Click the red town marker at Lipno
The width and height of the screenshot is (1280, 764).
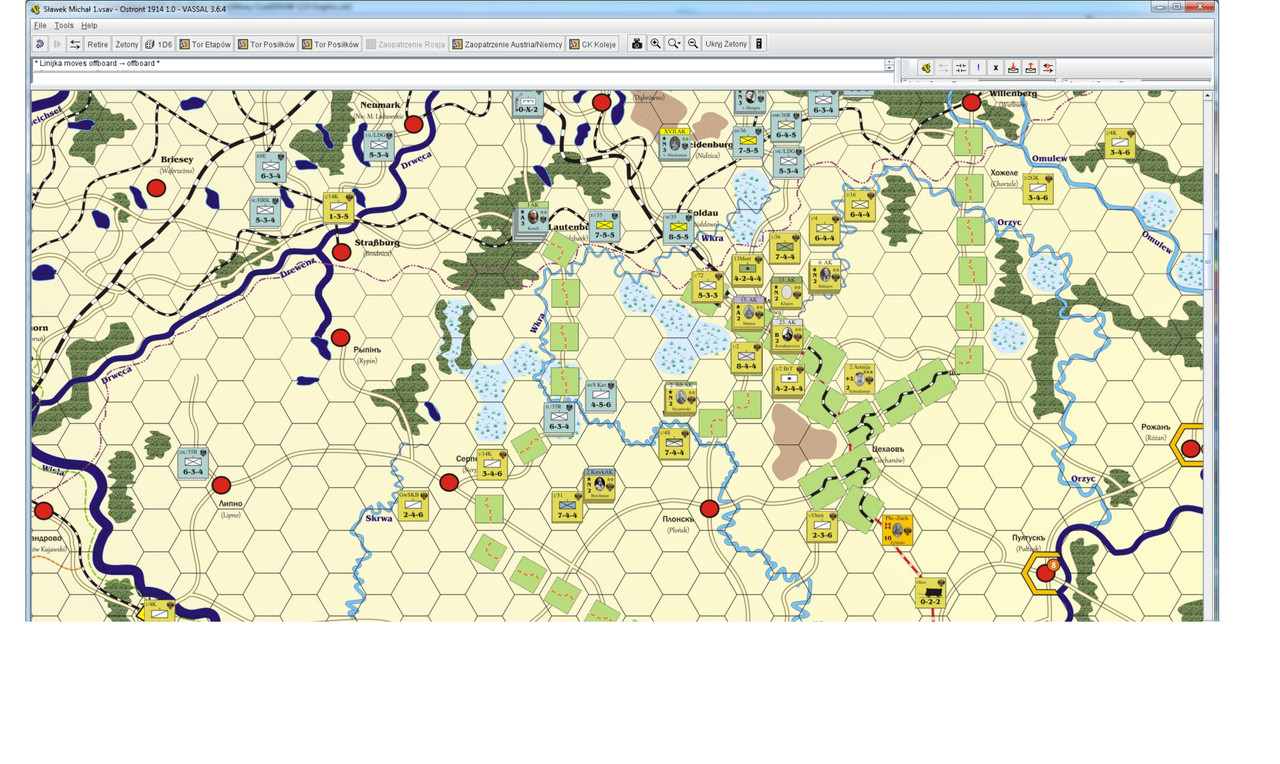click(x=221, y=486)
